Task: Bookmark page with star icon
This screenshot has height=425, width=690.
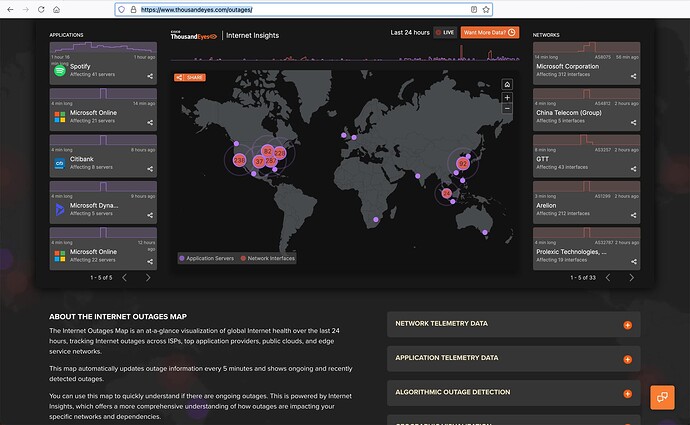Action: click(486, 9)
